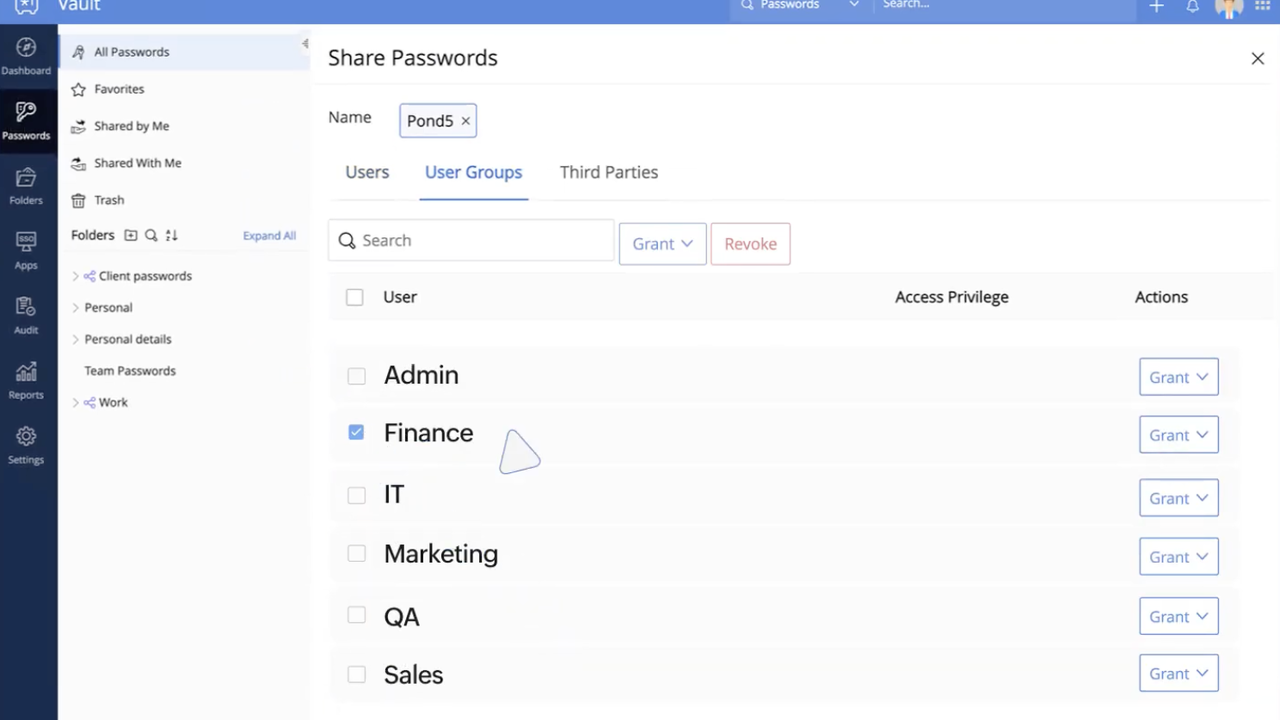Open notifications via the bell icon
Screen dimensions: 1280x720
(x=1192, y=7)
